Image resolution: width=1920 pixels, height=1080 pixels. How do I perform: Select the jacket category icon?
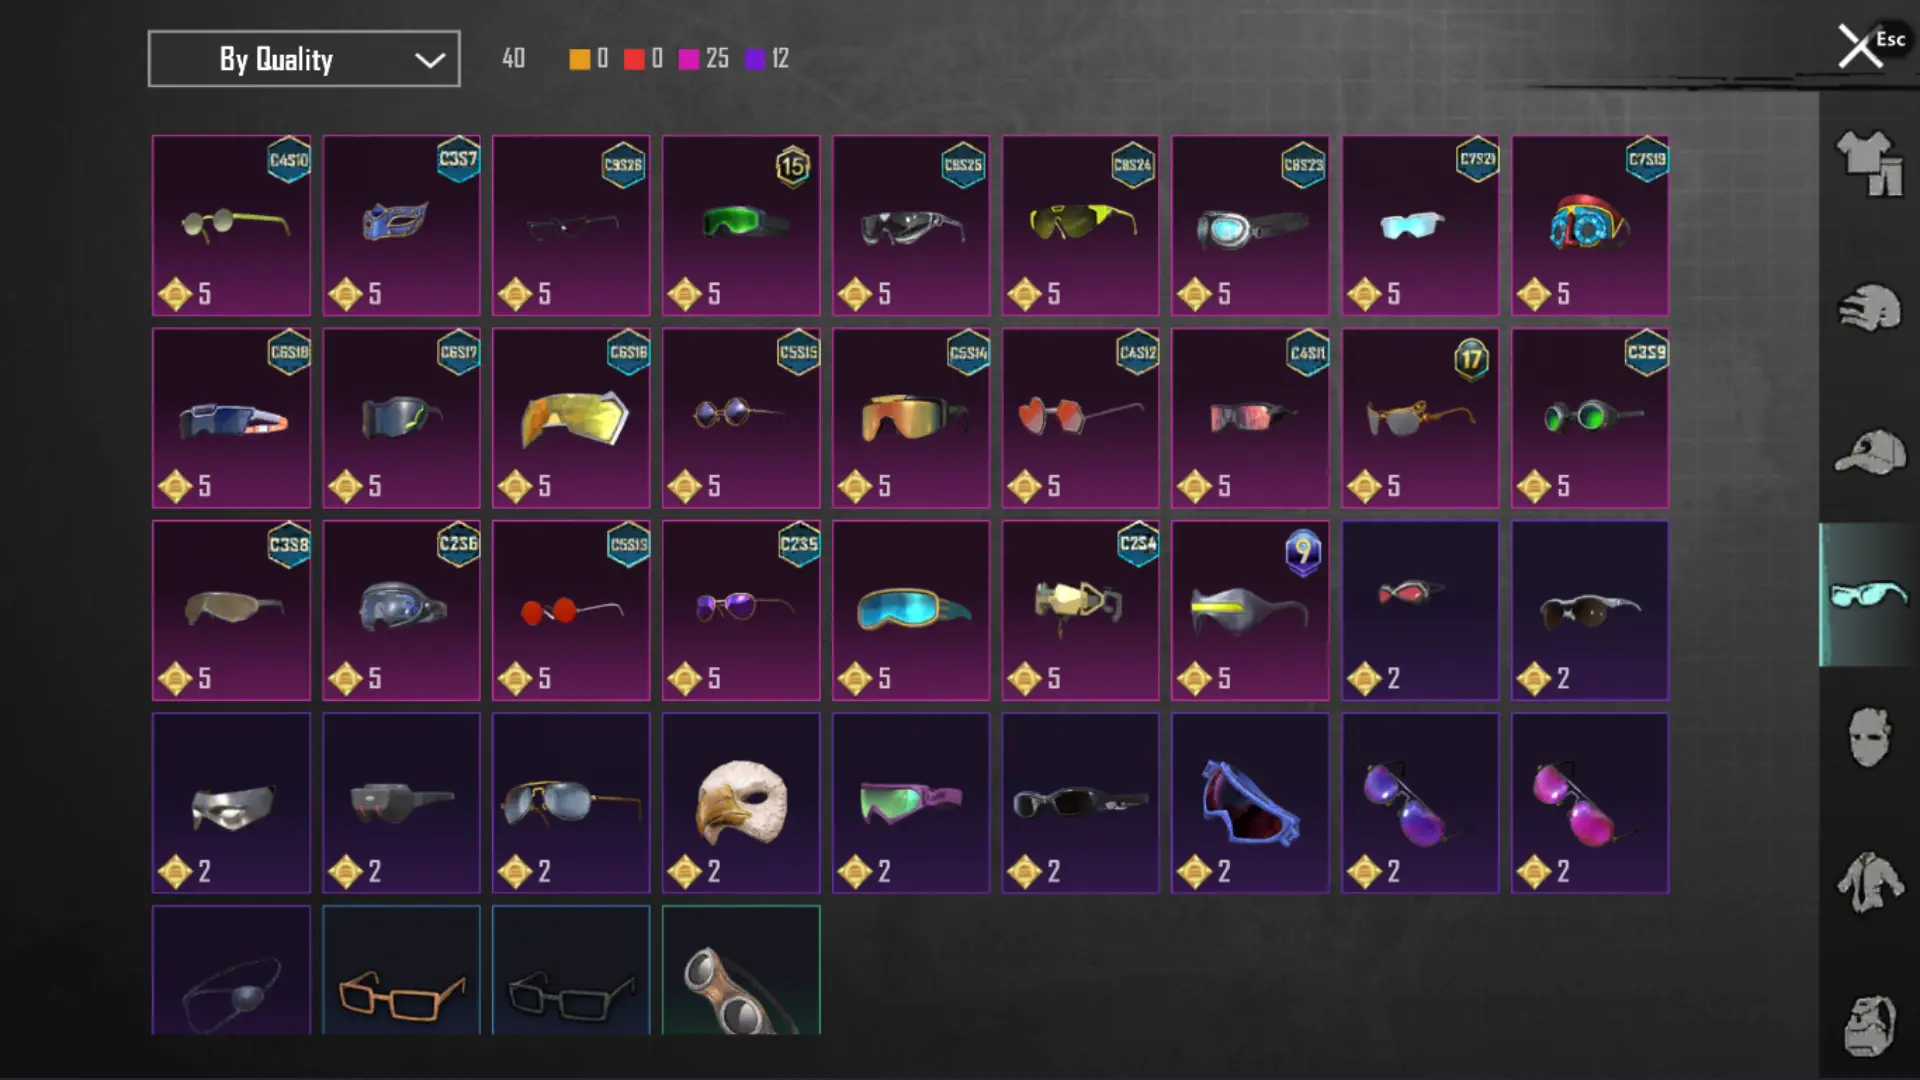coord(1869,882)
